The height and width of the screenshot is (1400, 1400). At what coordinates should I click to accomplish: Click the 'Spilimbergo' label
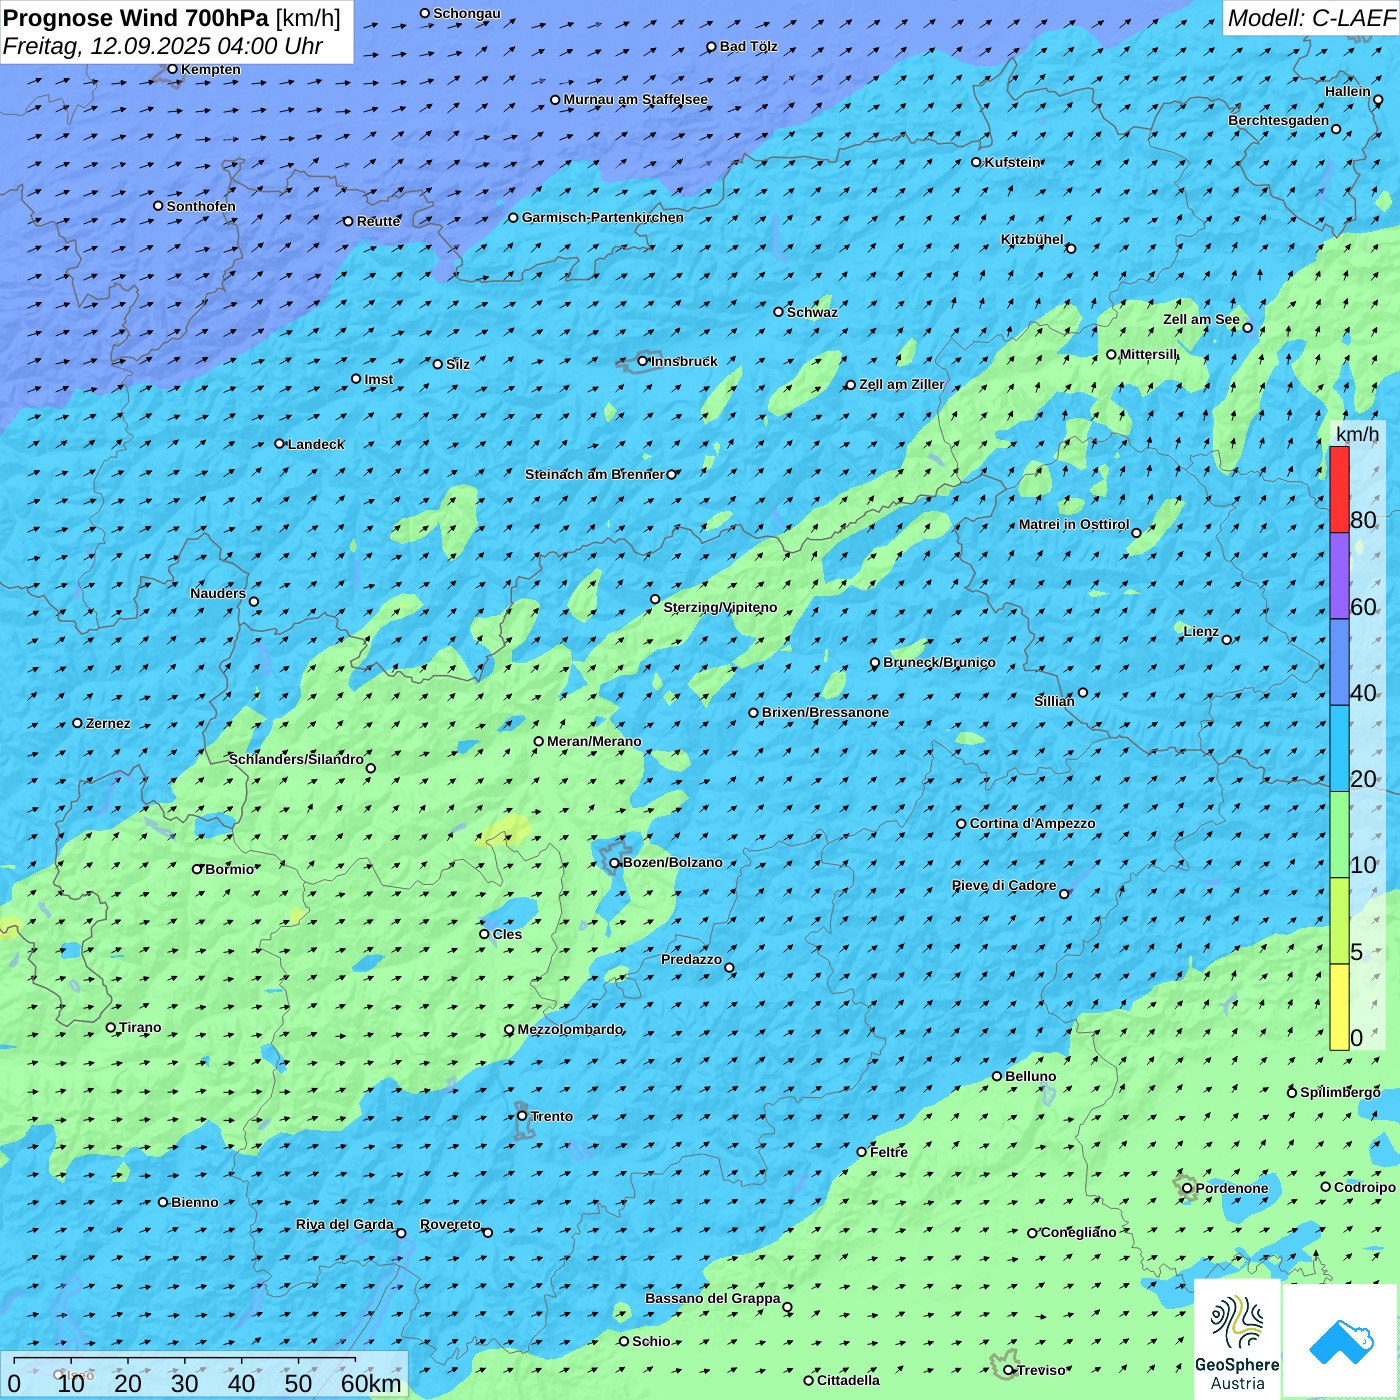point(1340,1092)
